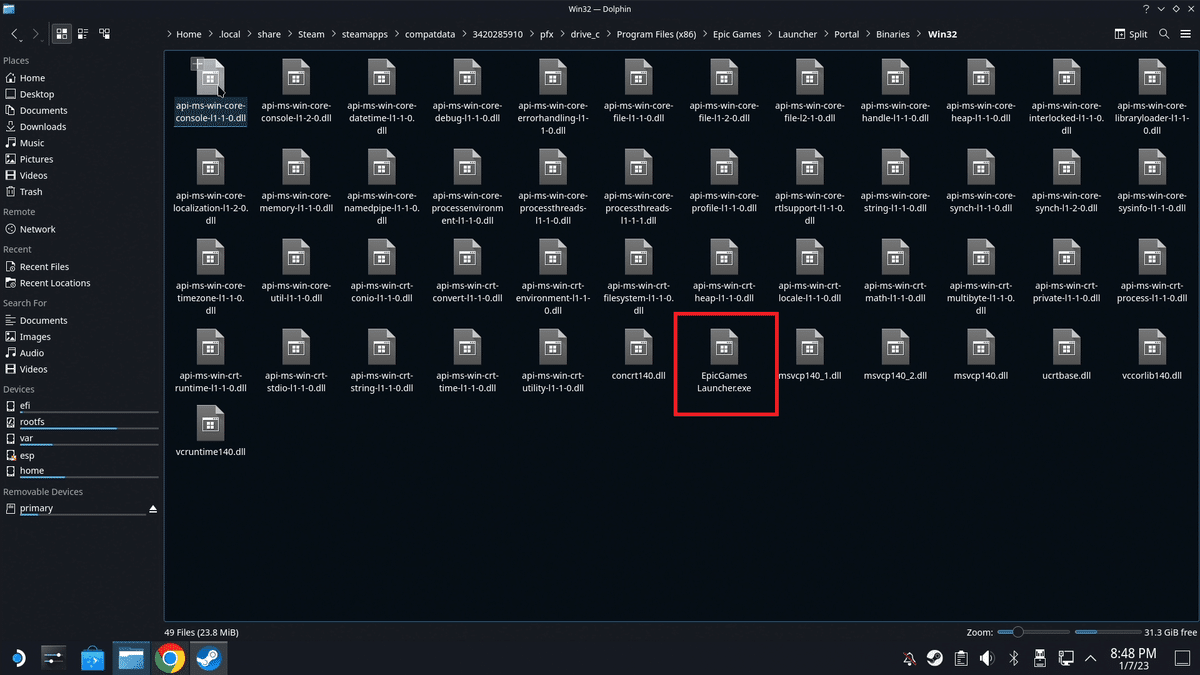The height and width of the screenshot is (675, 1200).
Task: Select msvcp140_1.dll file
Action: pos(810,357)
